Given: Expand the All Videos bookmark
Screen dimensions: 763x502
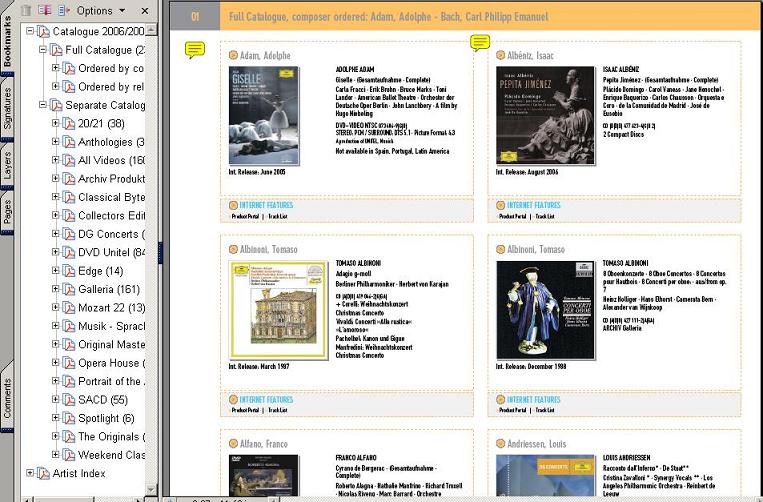Looking at the screenshot, I should pos(55,160).
